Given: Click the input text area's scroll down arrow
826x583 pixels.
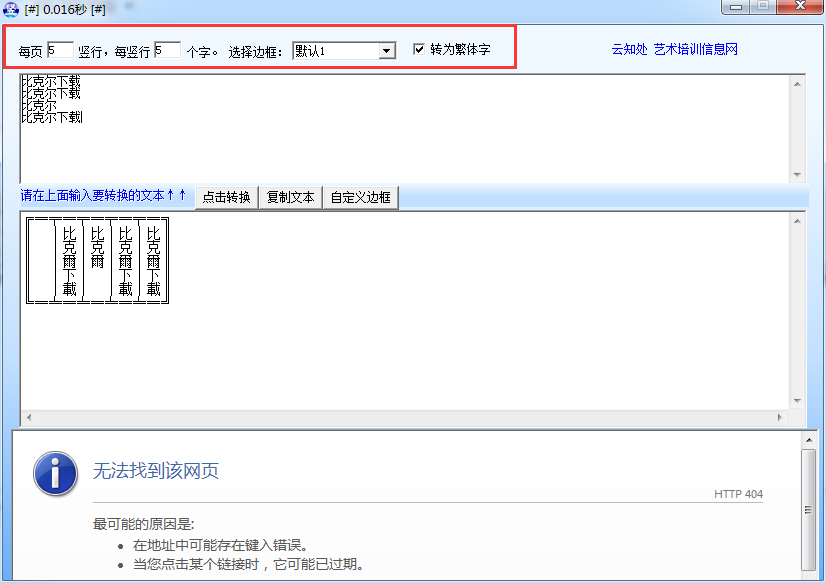Looking at the screenshot, I should tap(797, 173).
